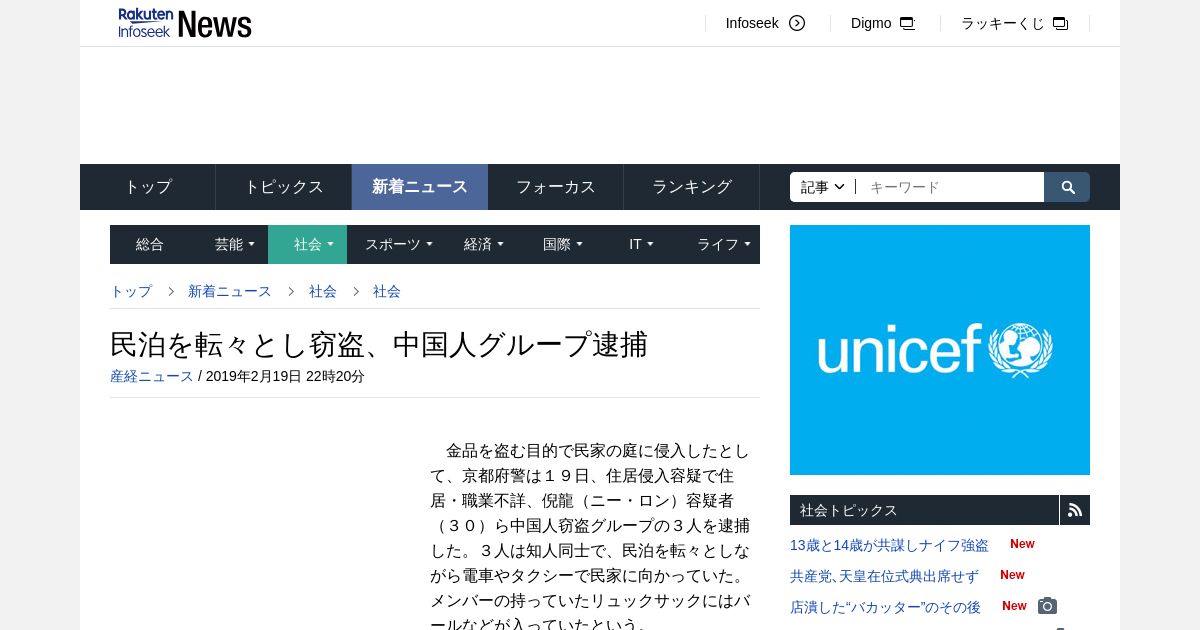The image size is (1200, 630).
Task: Click the Digmo external window icon
Action: (907, 23)
